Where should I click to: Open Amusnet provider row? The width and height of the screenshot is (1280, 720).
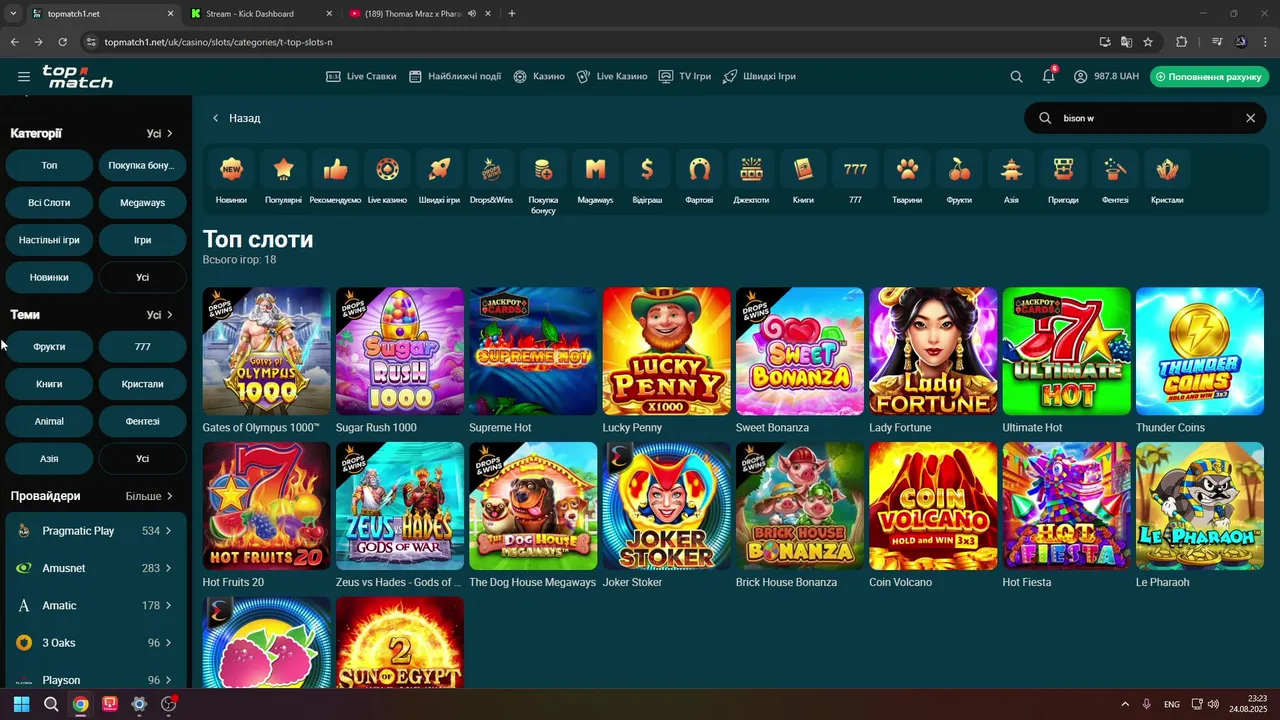coord(95,568)
